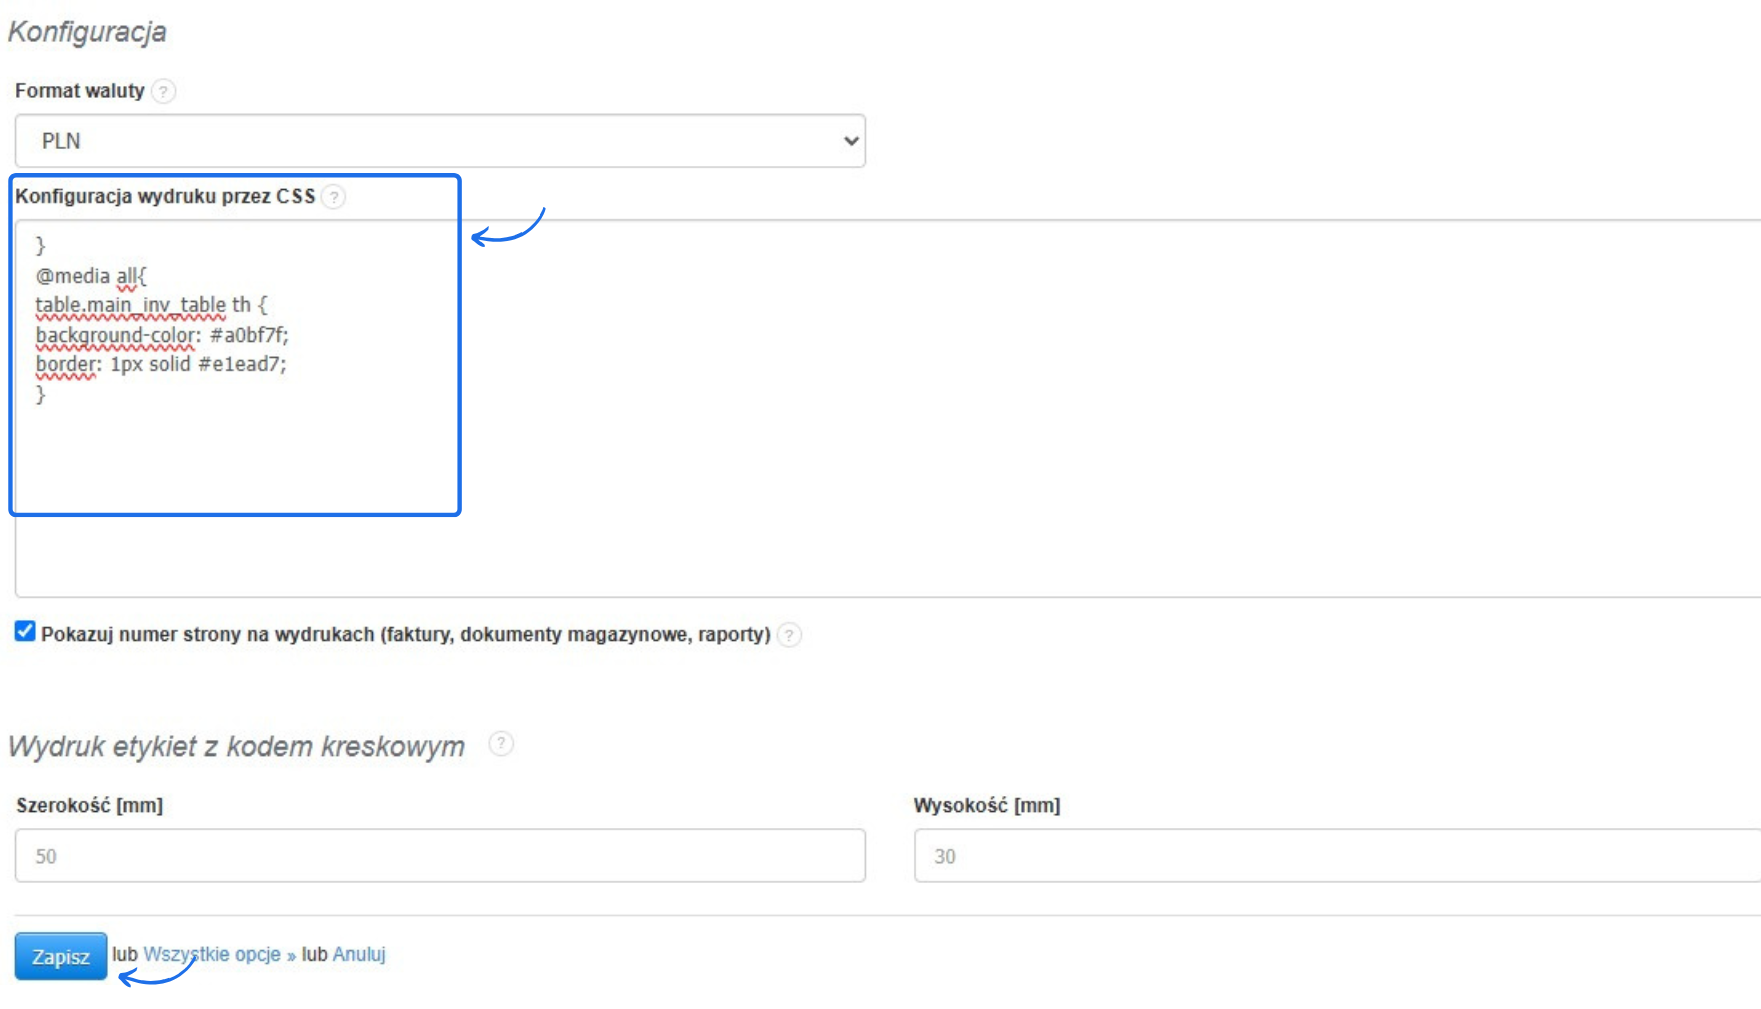This screenshot has width=1761, height=1009.
Task: Click the Szerokość [mm] input field
Action: click(x=440, y=856)
